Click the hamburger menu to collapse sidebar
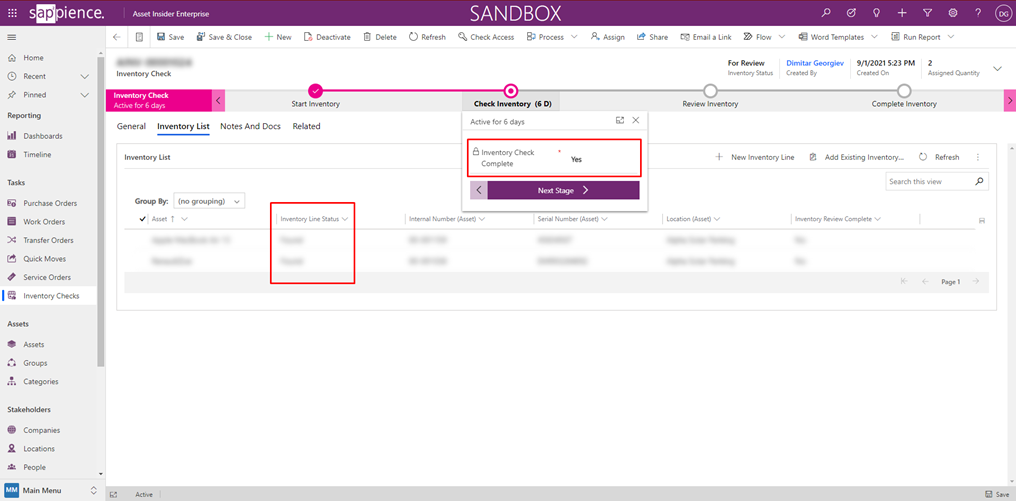The width and height of the screenshot is (1016, 501). 12,37
